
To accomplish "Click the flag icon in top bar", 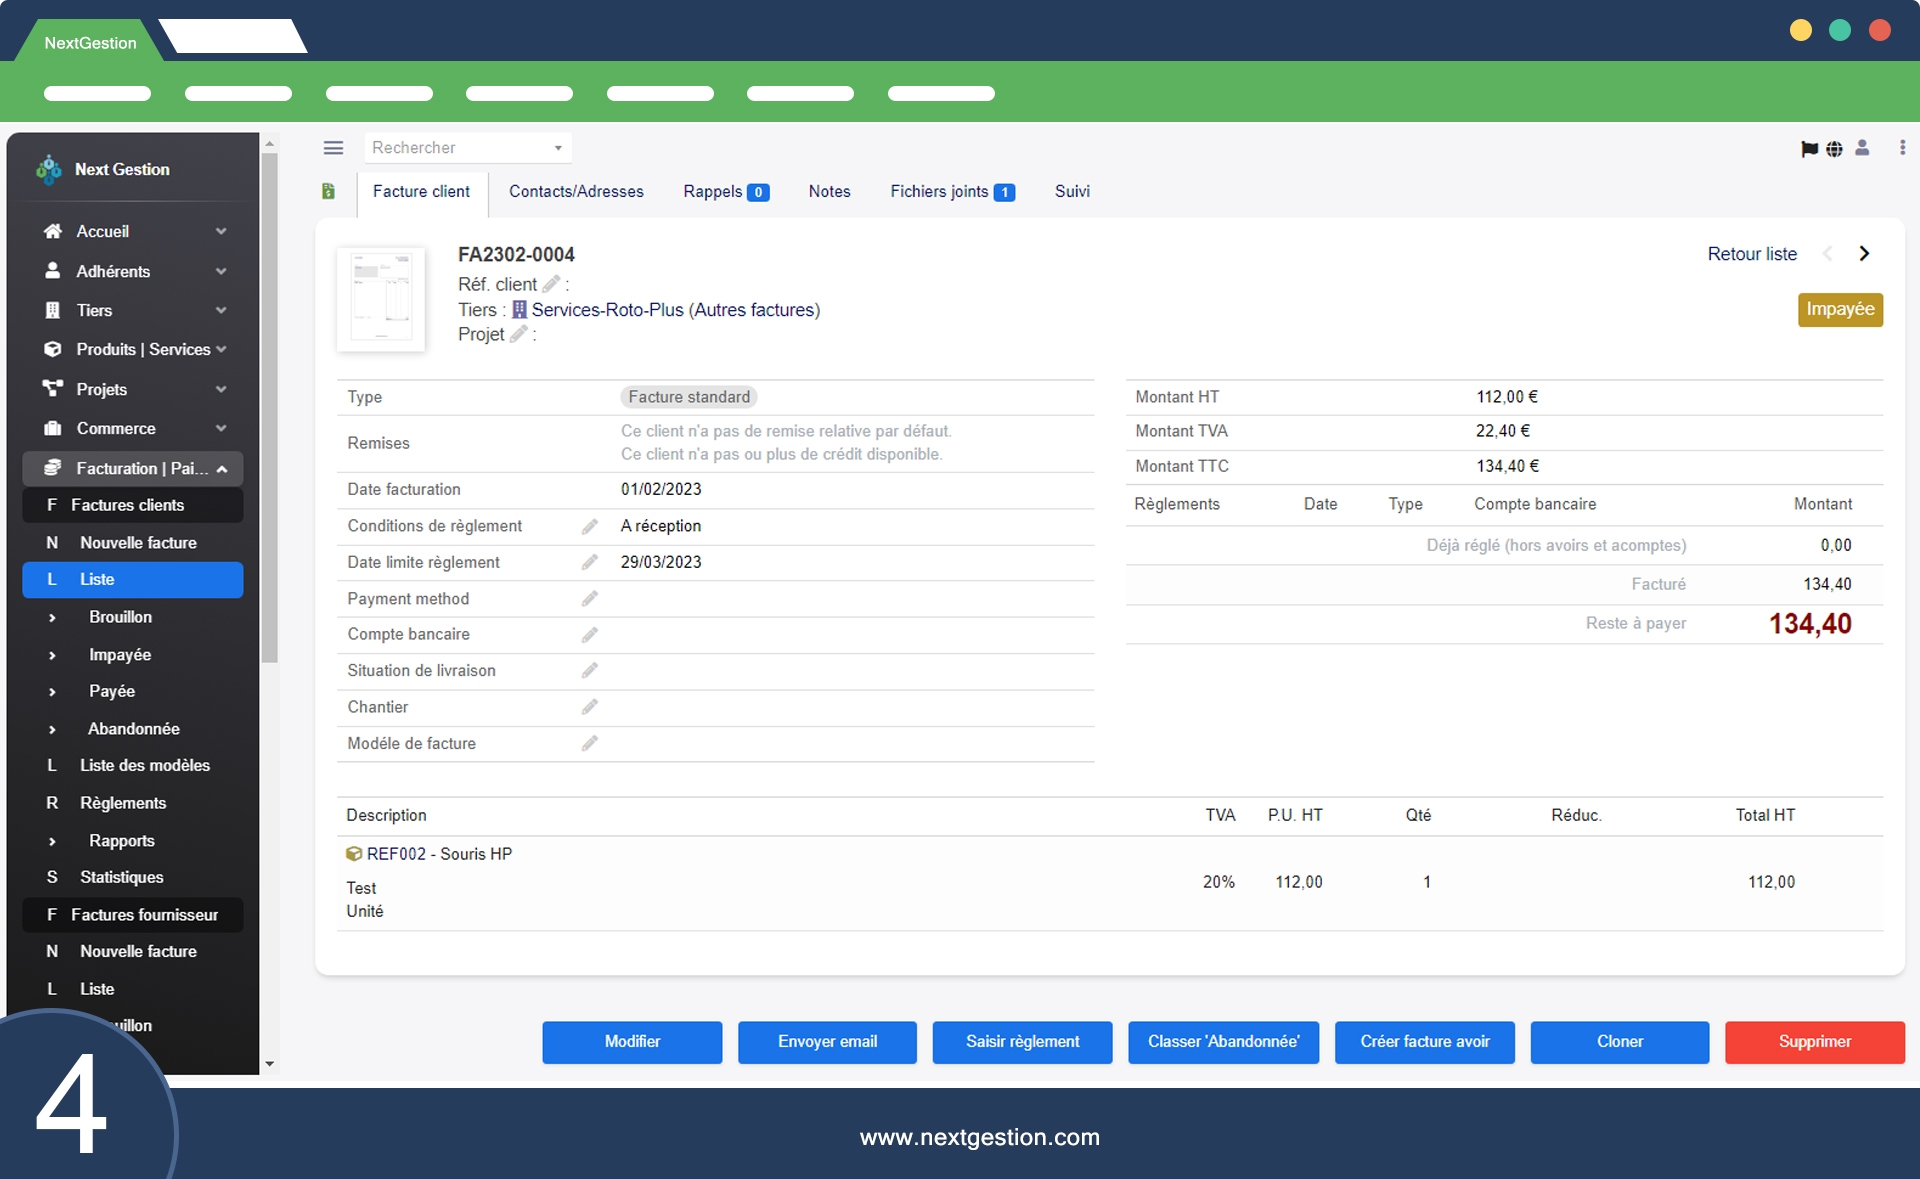I will pyautogui.click(x=1809, y=149).
